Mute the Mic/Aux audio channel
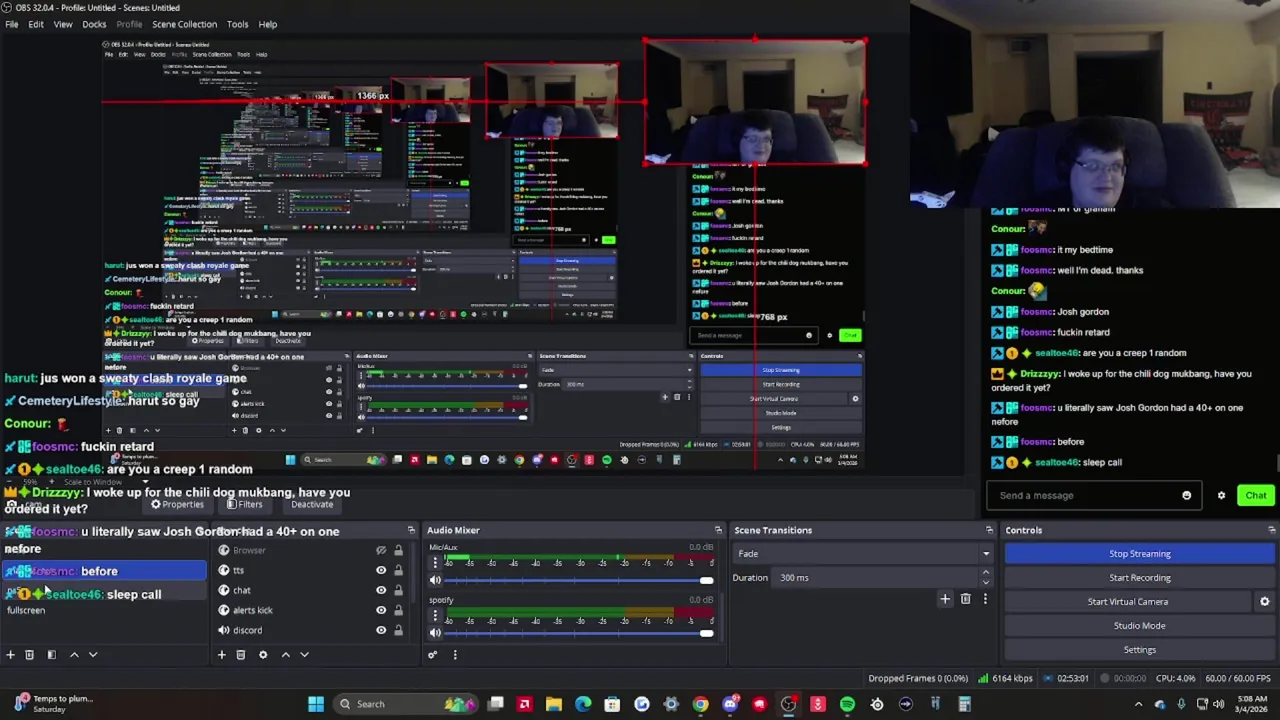The width and height of the screenshot is (1280, 720). (x=435, y=580)
